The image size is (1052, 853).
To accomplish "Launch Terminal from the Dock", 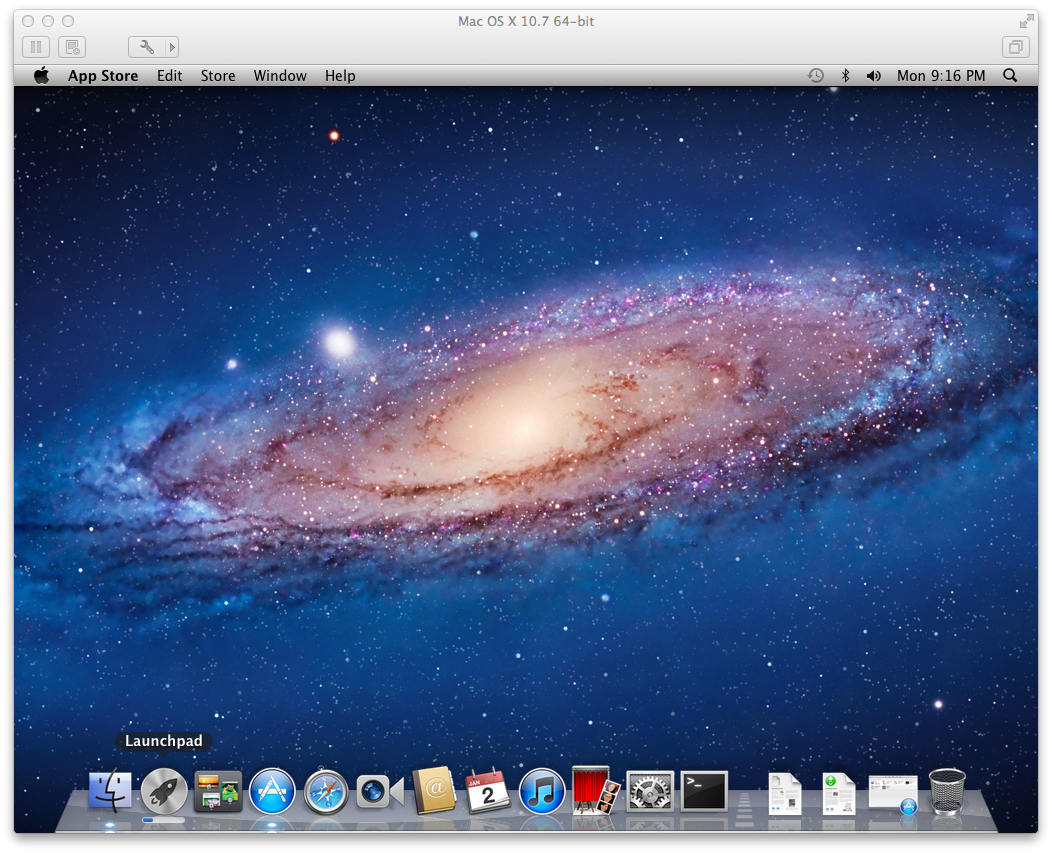I will click(704, 791).
